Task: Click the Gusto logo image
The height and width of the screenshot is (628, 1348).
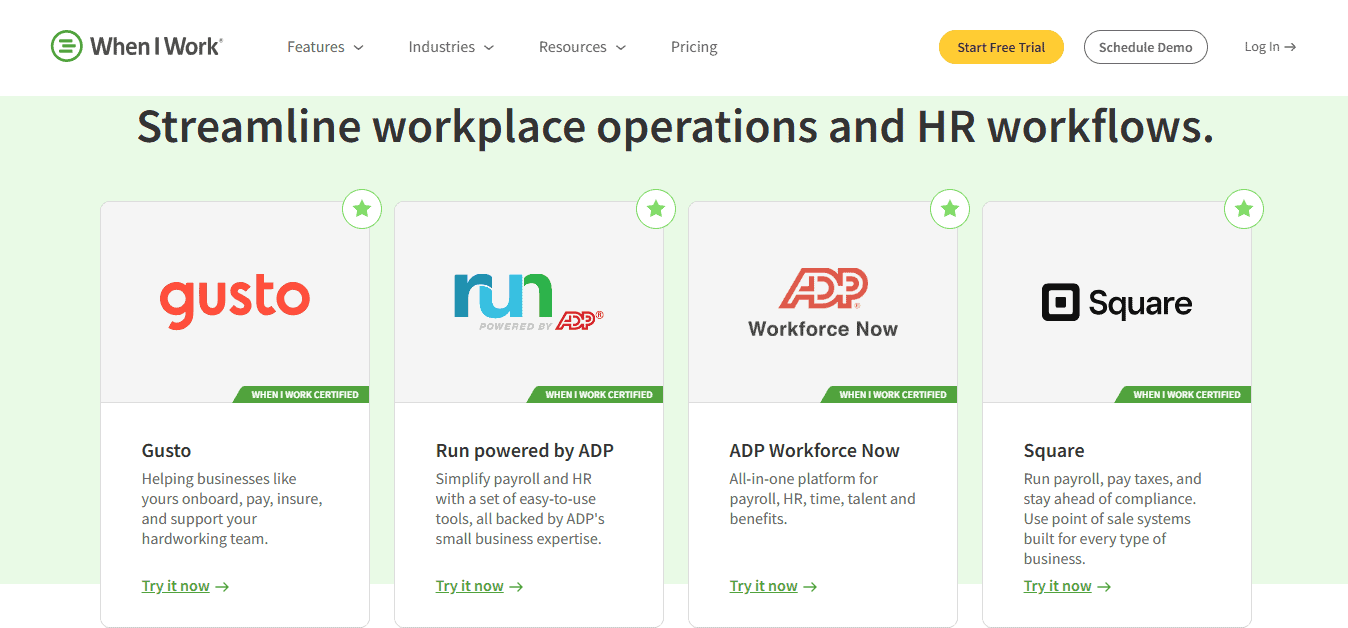Action: tap(235, 302)
